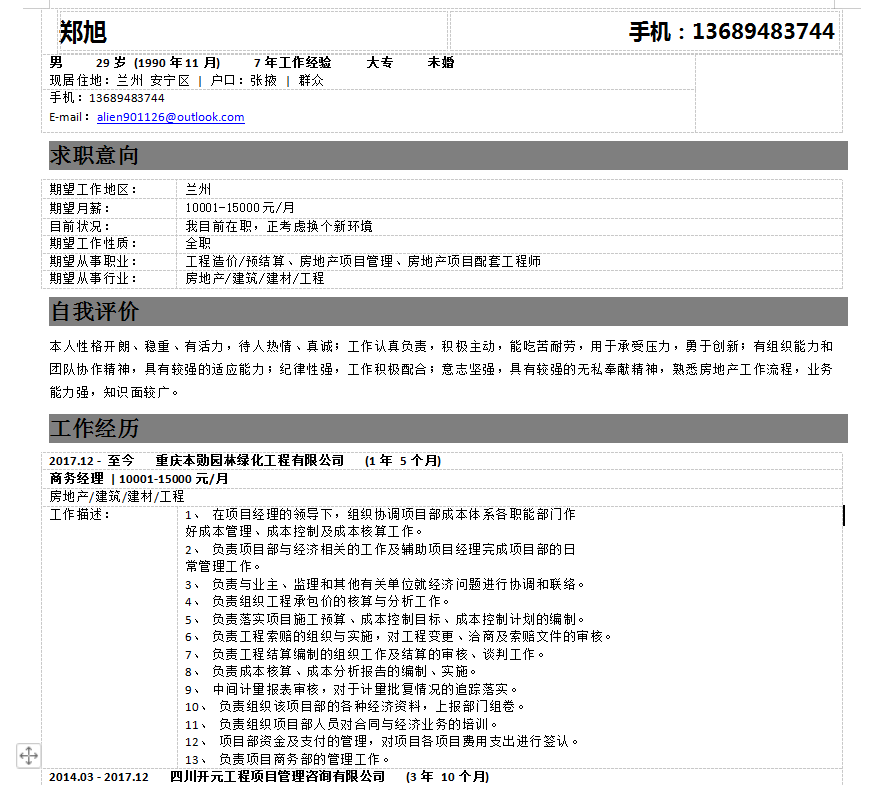Click duty item 5 about 项目施工预算

pyautogui.click(x=385, y=620)
